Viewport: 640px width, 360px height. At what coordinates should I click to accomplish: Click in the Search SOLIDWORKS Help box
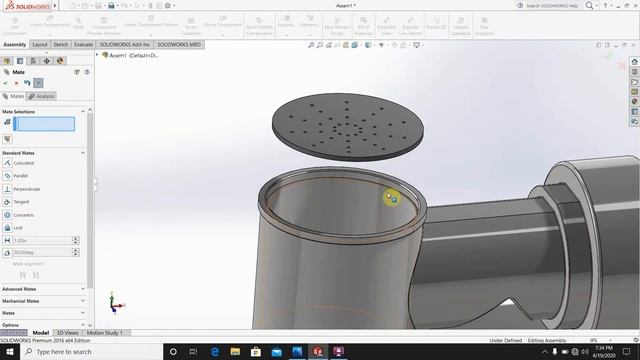coord(551,6)
